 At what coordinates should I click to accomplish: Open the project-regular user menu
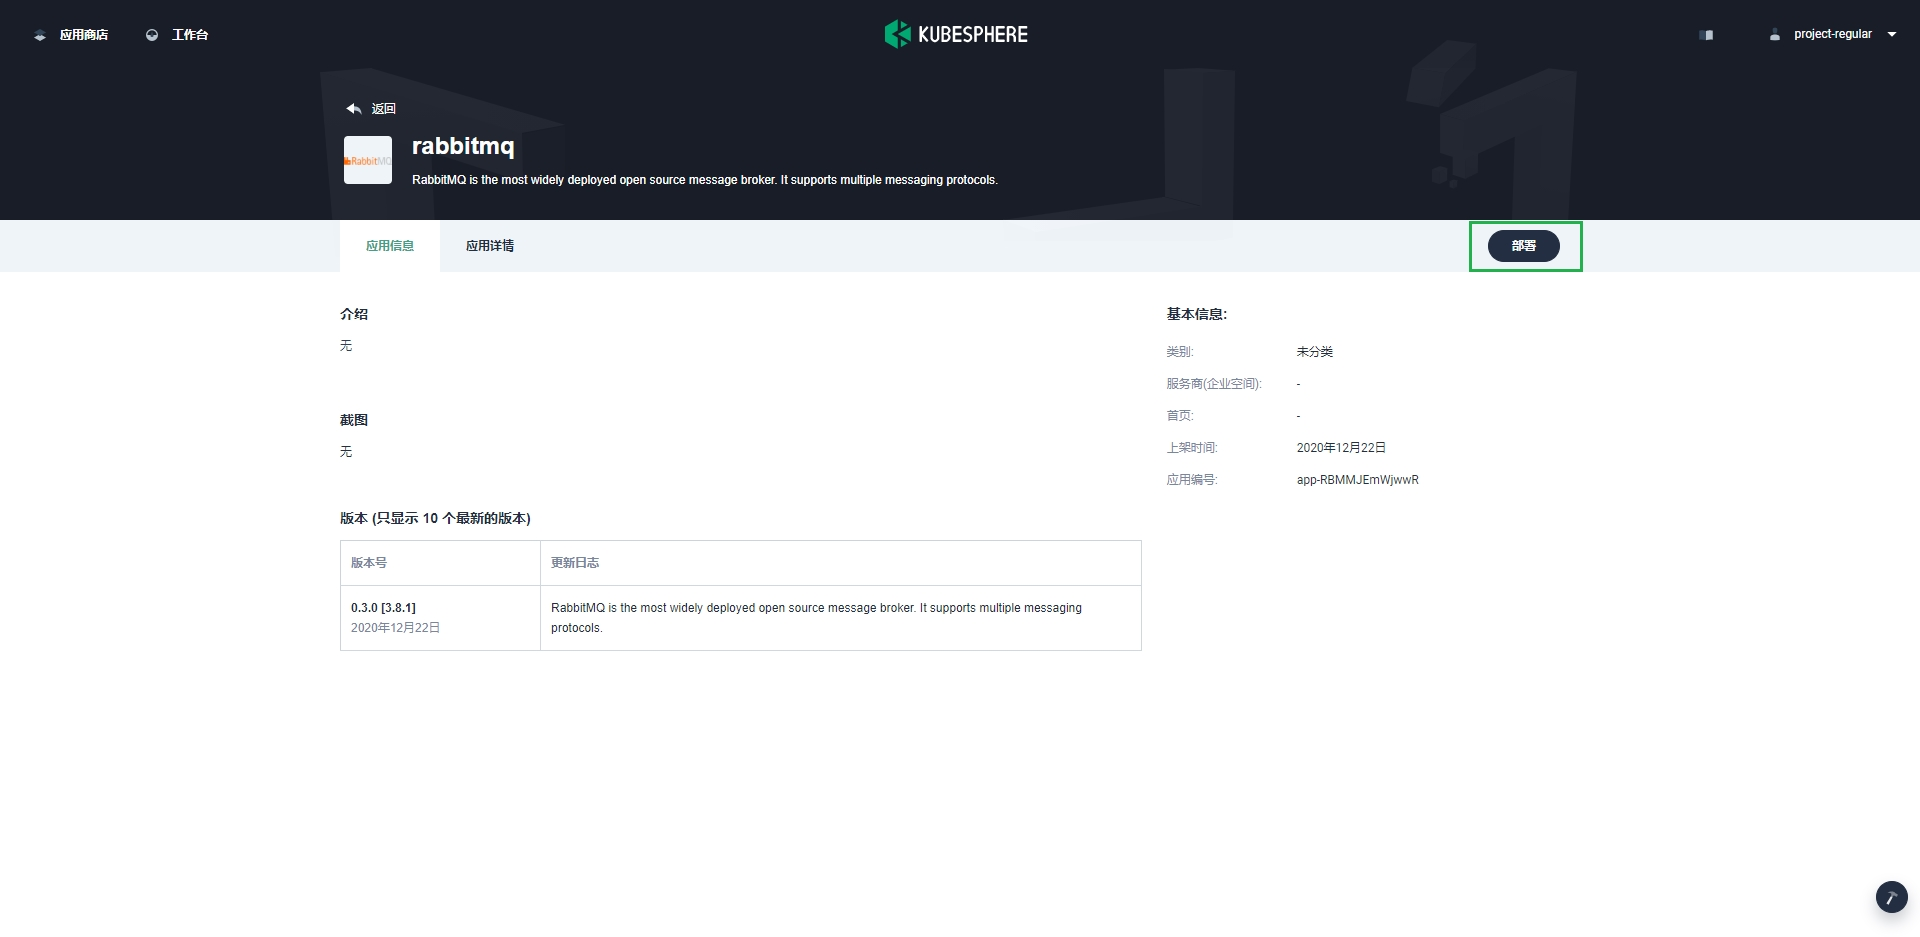(1832, 34)
